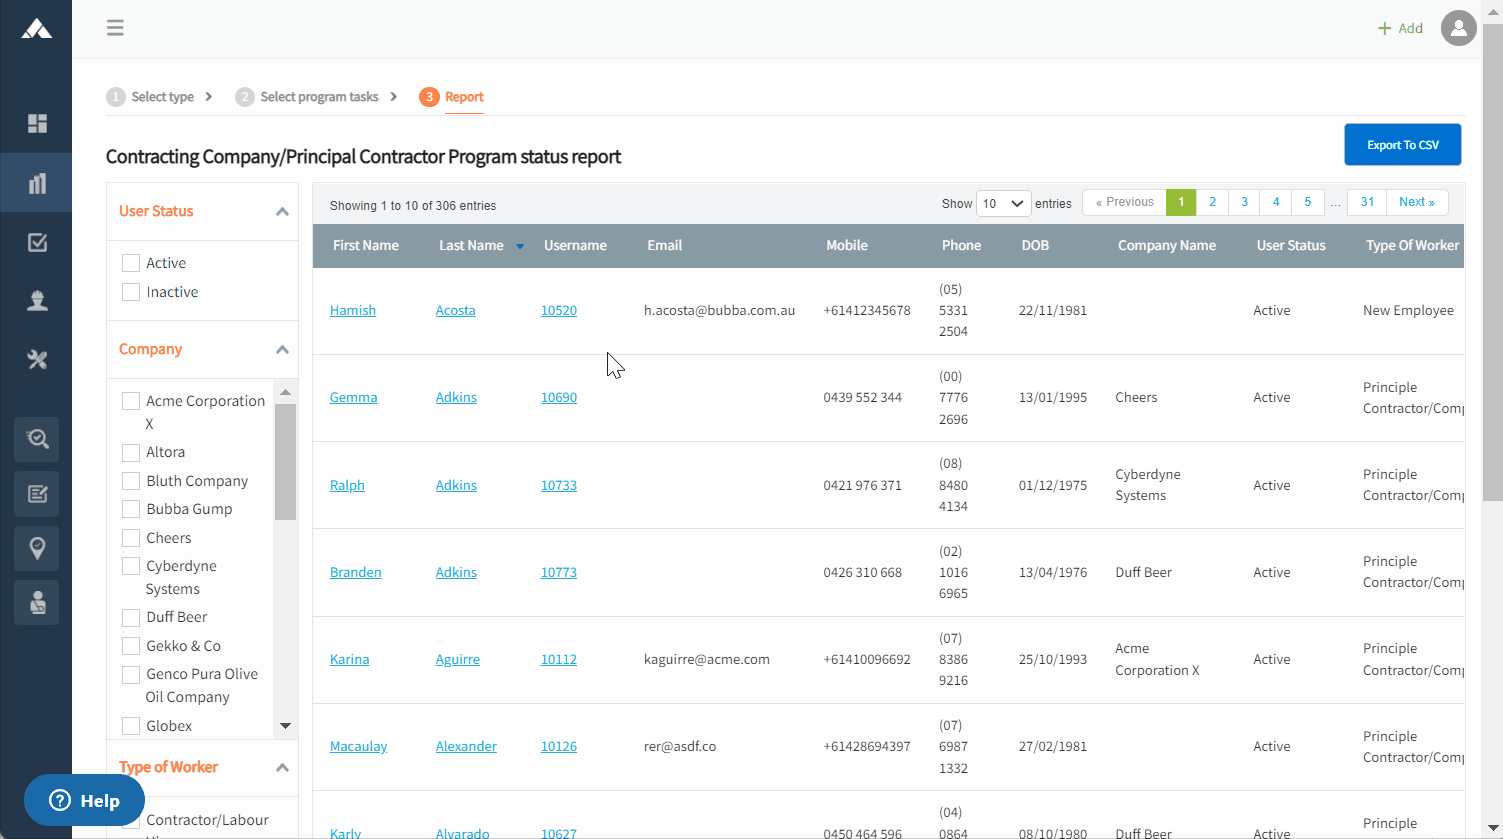Click the Export To CSV button
Image resolution: width=1503 pixels, height=839 pixels.
coord(1402,145)
